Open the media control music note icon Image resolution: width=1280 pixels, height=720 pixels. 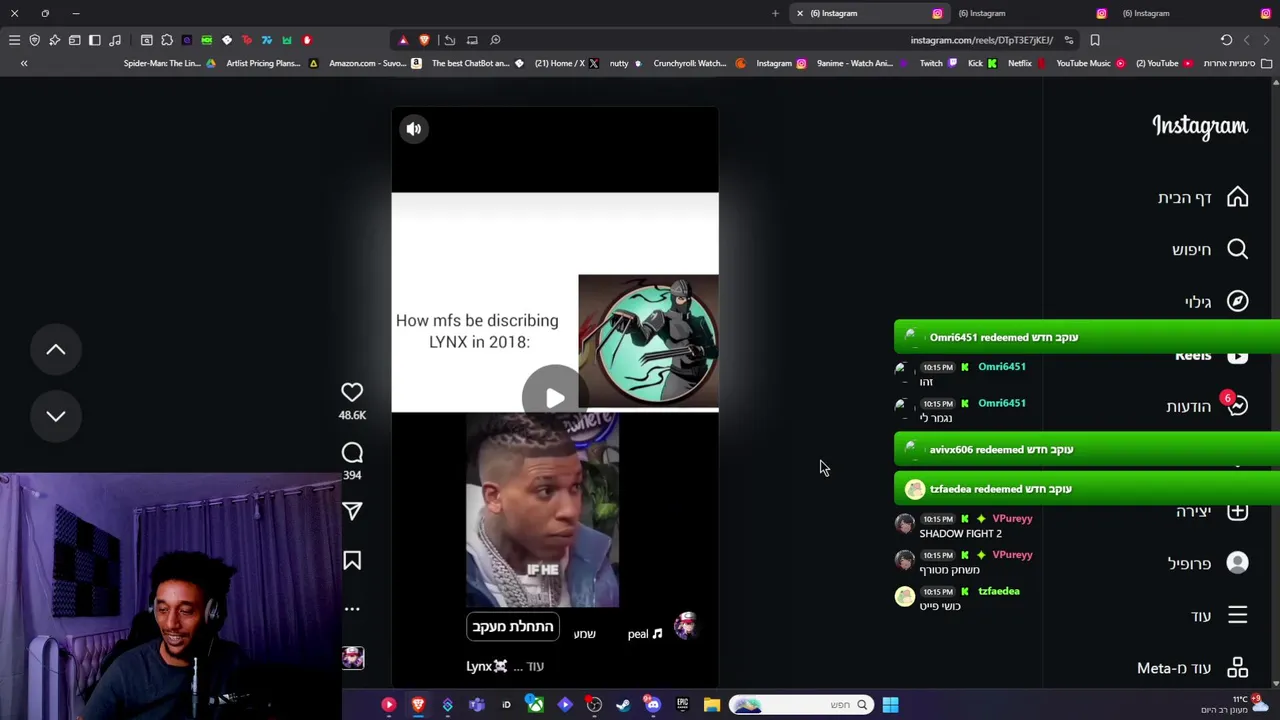coord(115,40)
